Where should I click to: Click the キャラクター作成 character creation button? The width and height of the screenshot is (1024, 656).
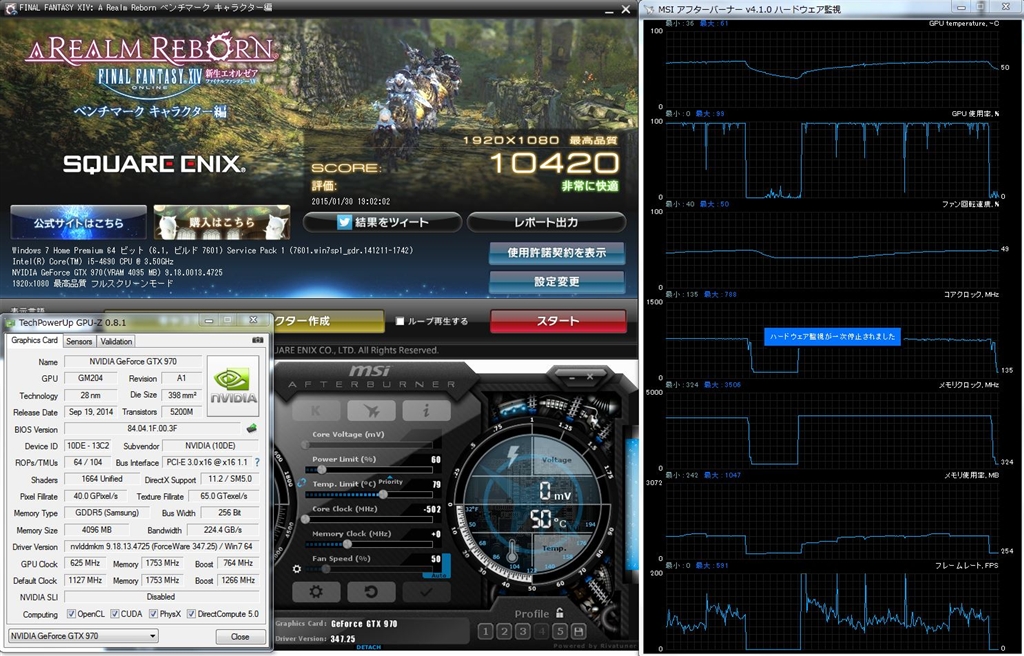327,321
